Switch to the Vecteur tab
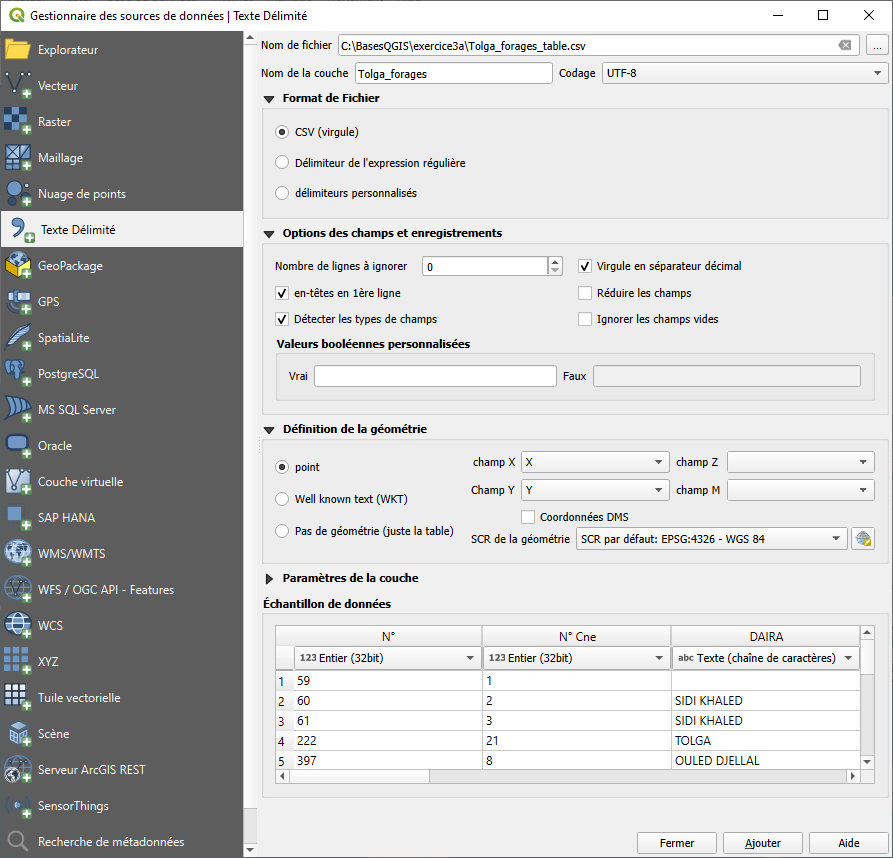The height and width of the screenshot is (858, 893). coord(58,86)
